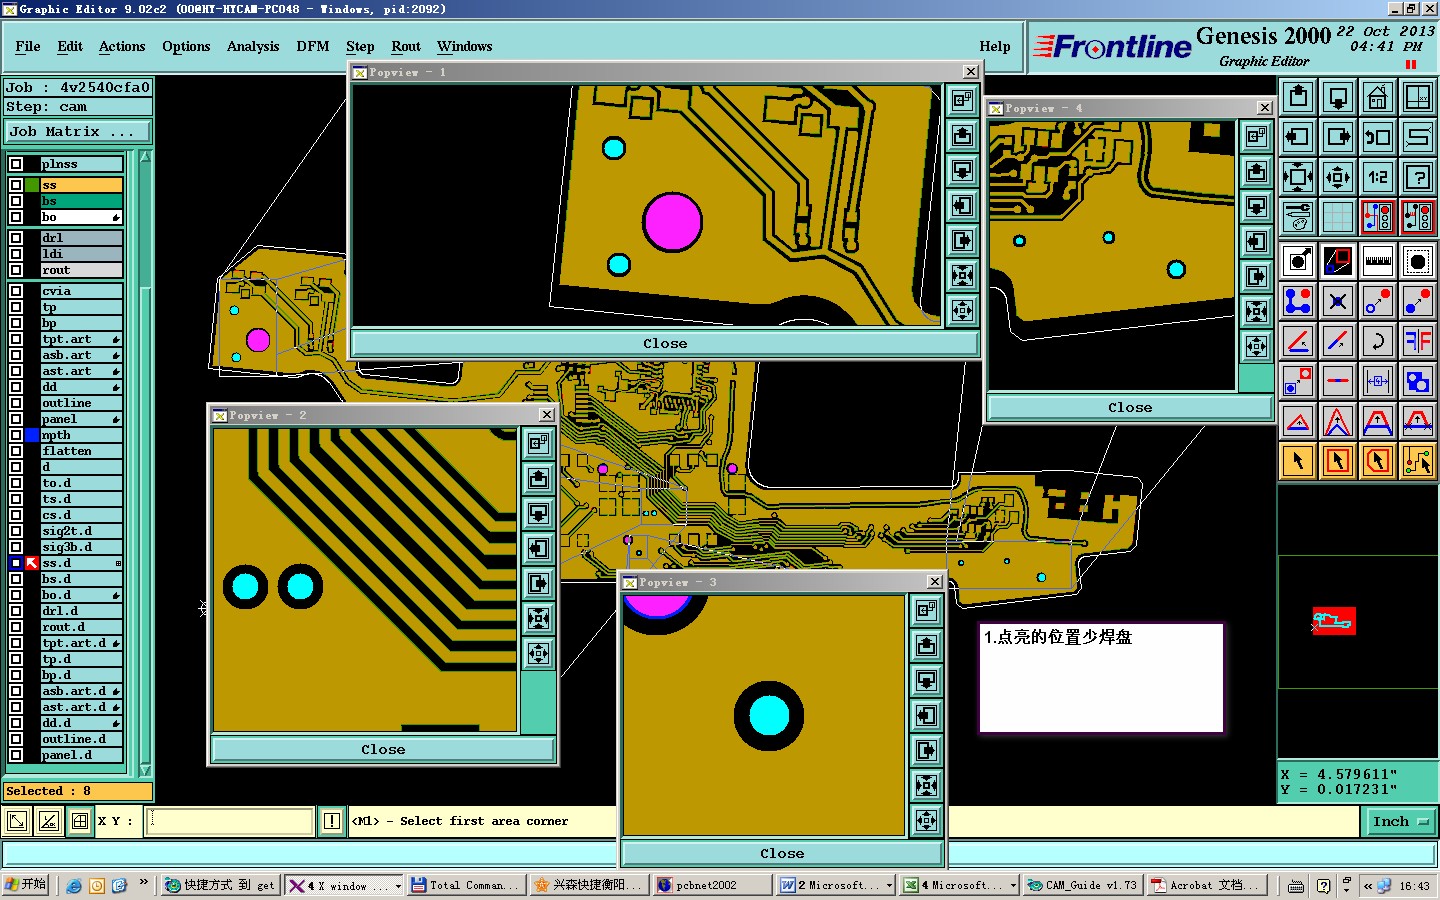Click the panel layout icon at top-right toolbar
This screenshot has height=900, width=1440.
pyautogui.click(x=1418, y=97)
